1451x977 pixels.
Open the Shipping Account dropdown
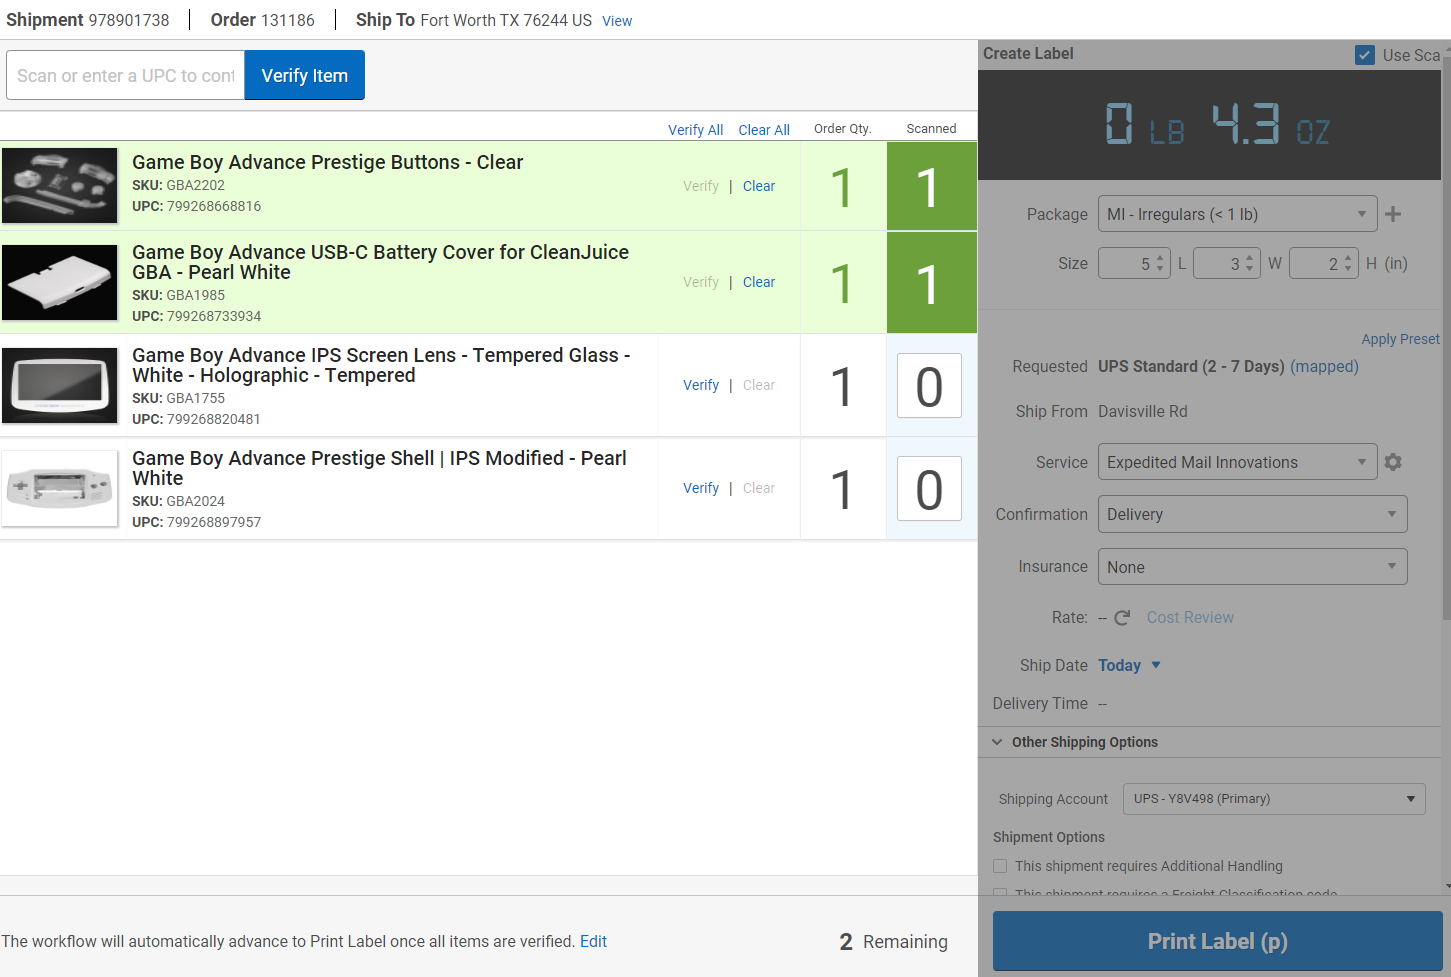(1274, 799)
